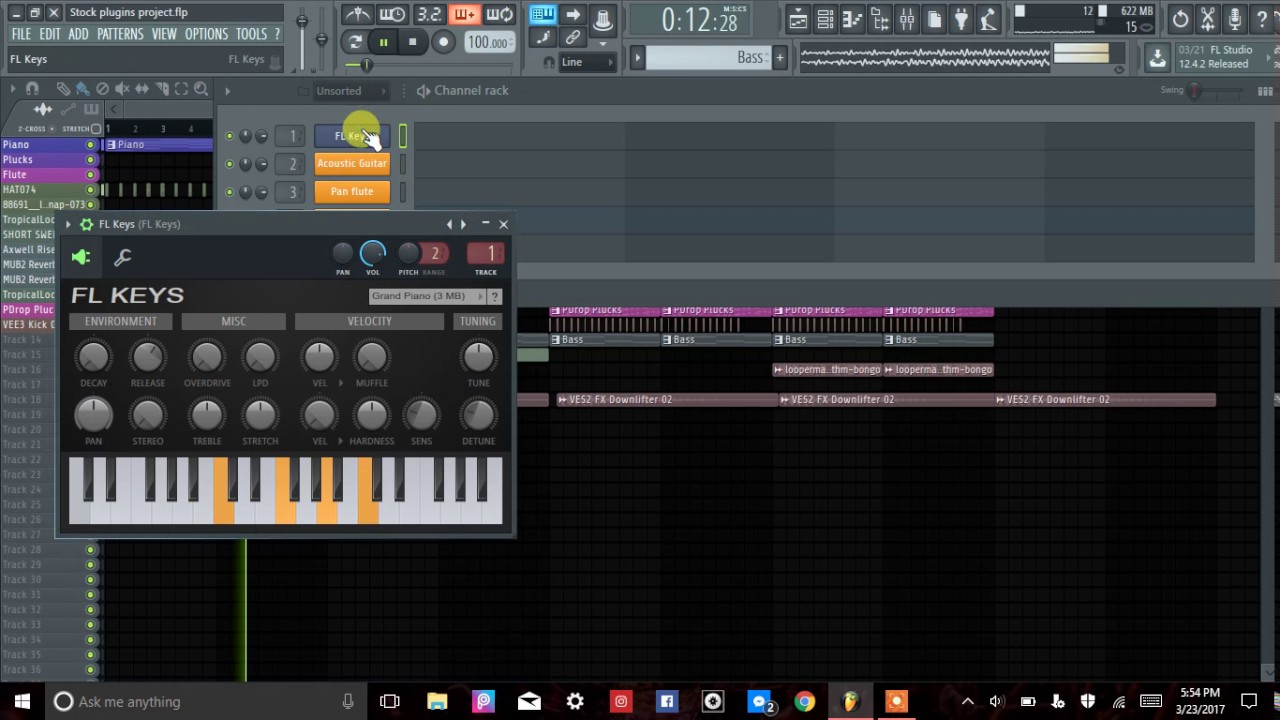Screen dimensions: 1280x720
Task: Toggle loop recording icon
Action: pos(499,15)
